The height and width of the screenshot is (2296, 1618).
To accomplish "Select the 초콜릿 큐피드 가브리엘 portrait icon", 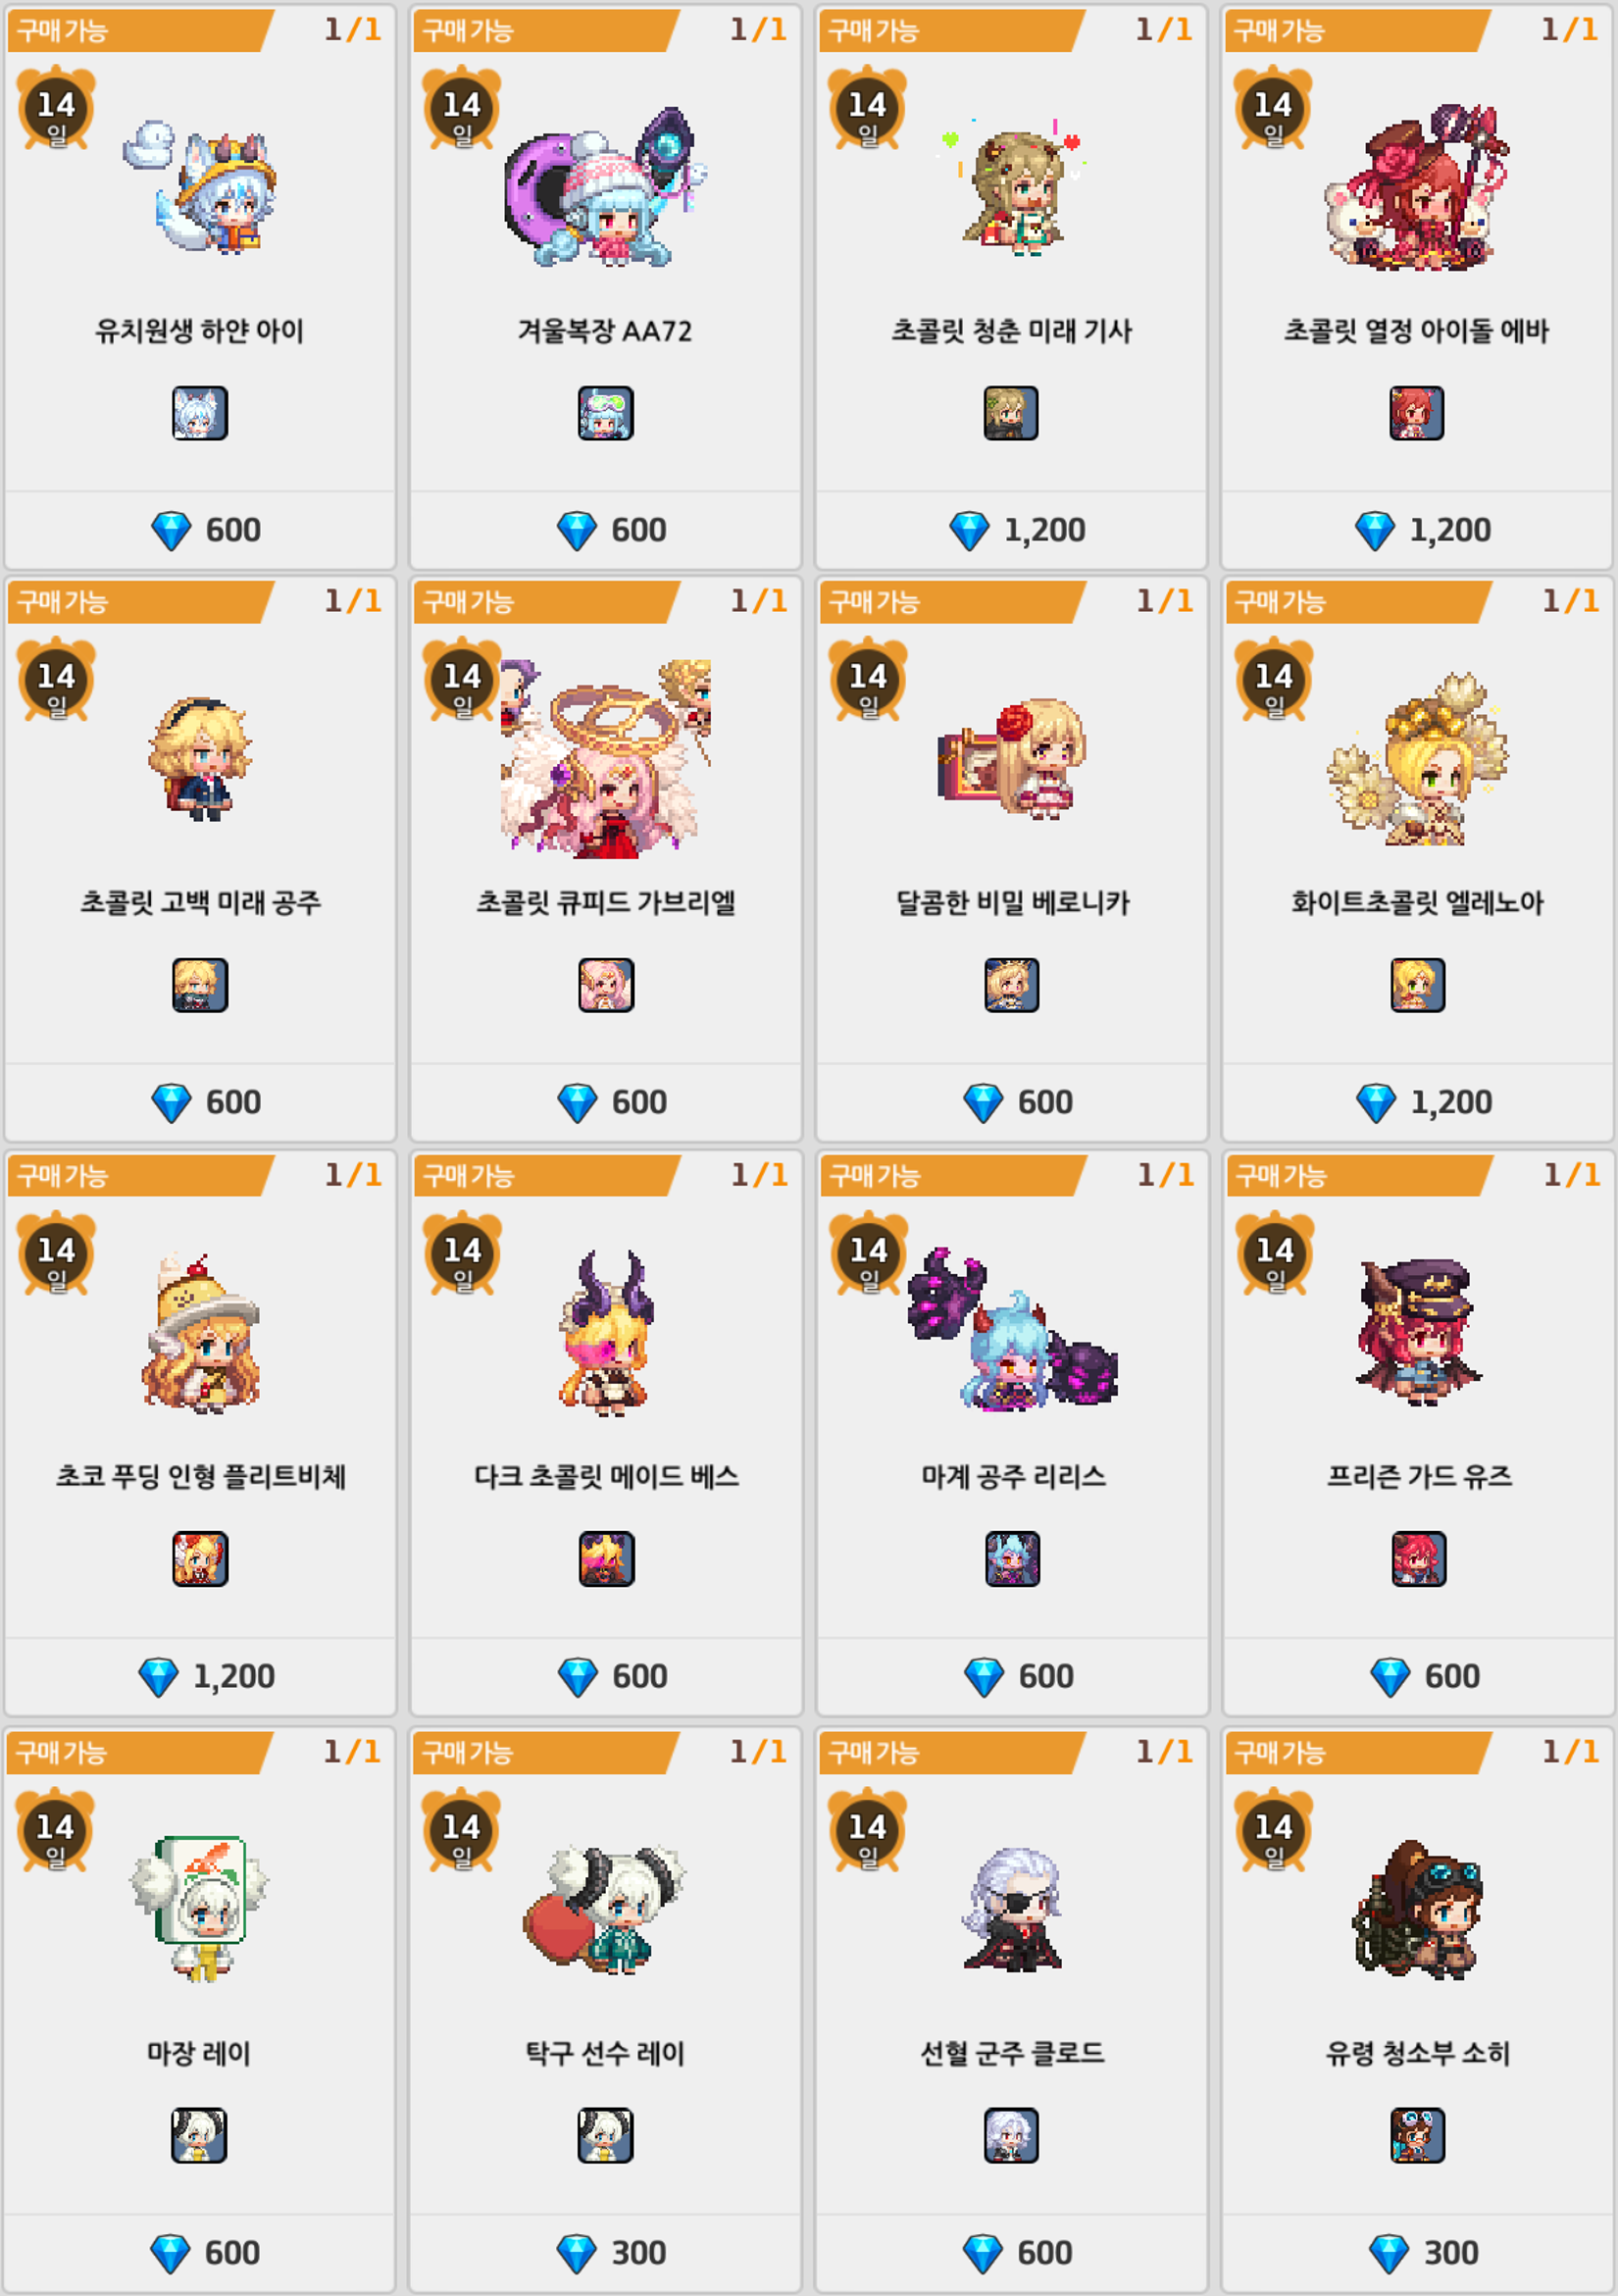I will [x=606, y=985].
